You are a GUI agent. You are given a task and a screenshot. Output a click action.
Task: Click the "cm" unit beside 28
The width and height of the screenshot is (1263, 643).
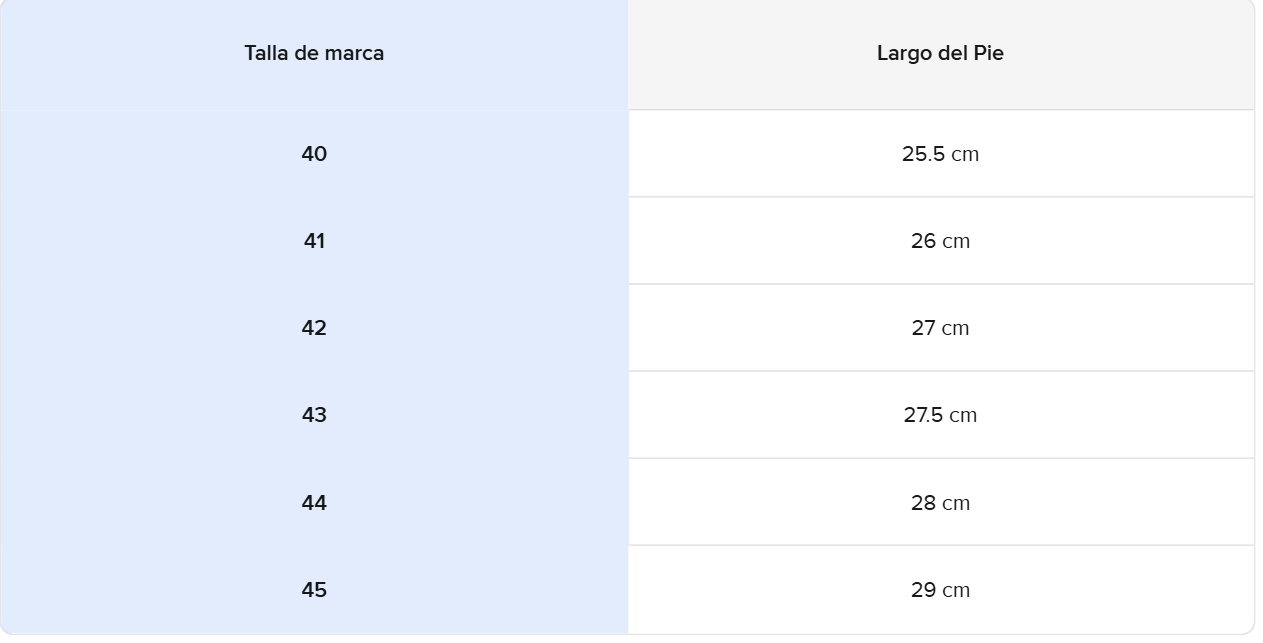click(956, 504)
